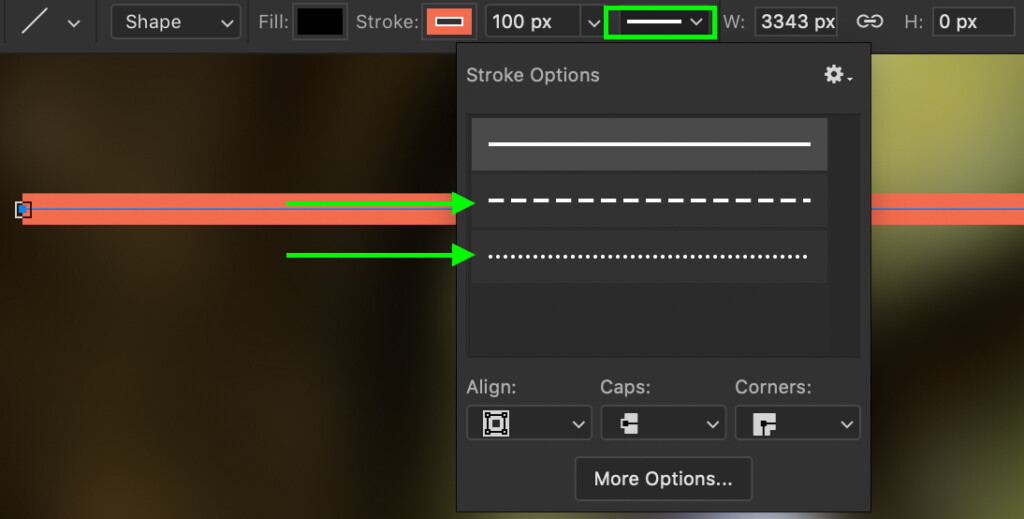This screenshot has width=1024, height=519.
Task: Select the path anchor point handle
Action: click(x=23, y=209)
